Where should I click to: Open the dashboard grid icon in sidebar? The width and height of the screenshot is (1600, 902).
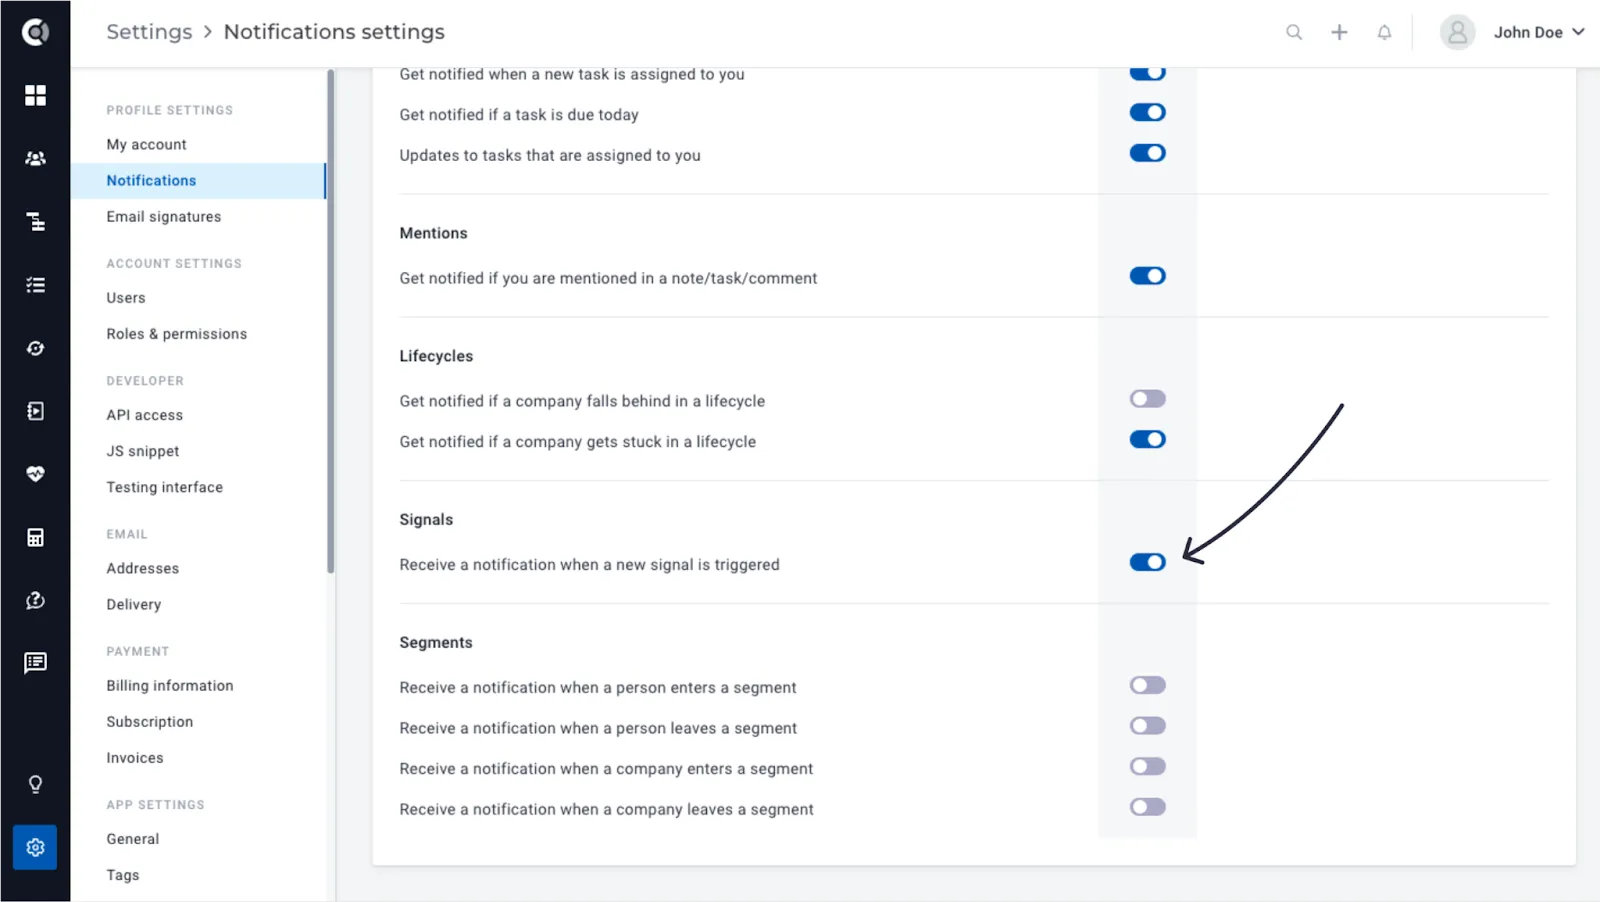tap(35, 95)
